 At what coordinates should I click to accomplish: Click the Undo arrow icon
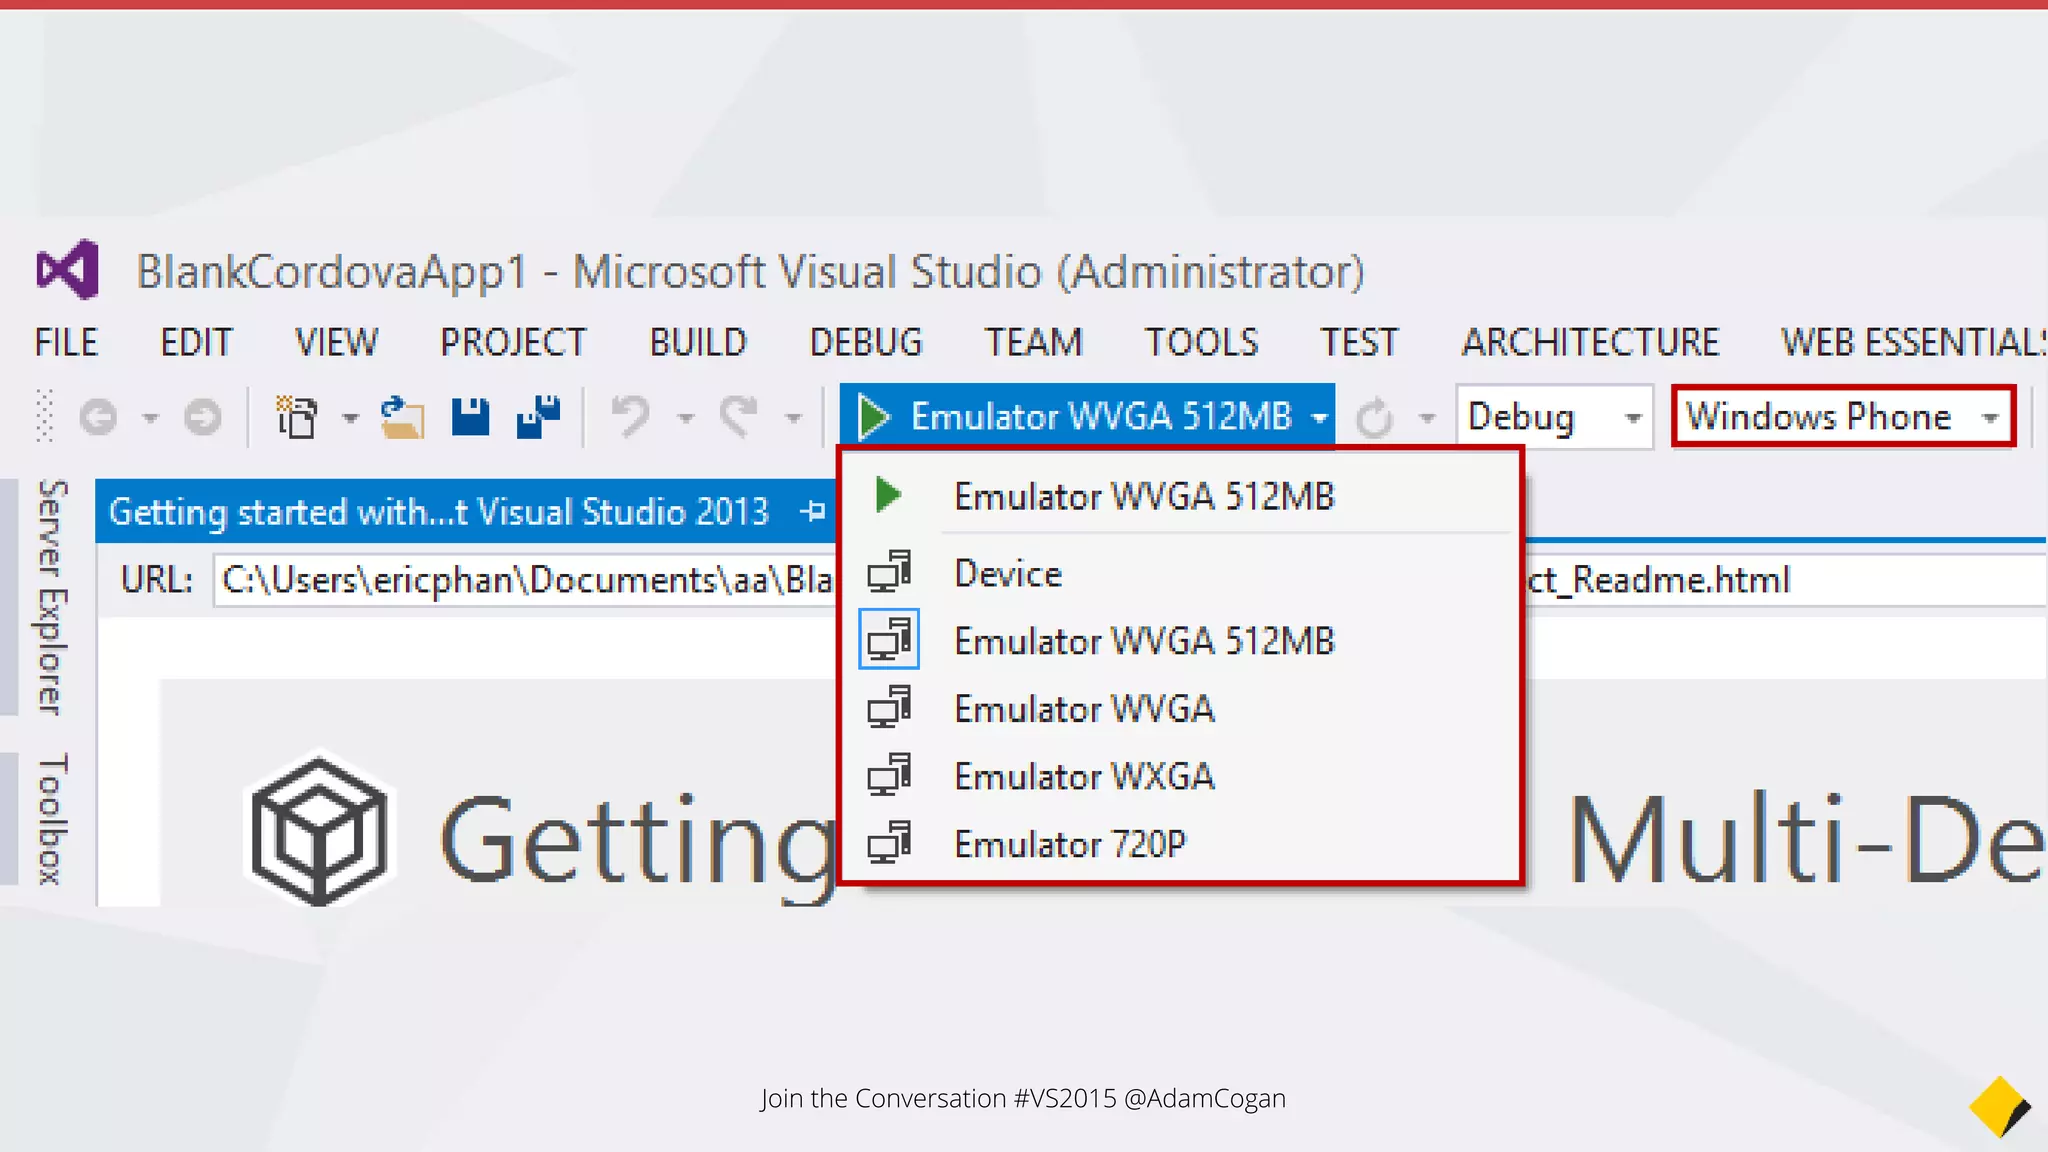tap(631, 416)
